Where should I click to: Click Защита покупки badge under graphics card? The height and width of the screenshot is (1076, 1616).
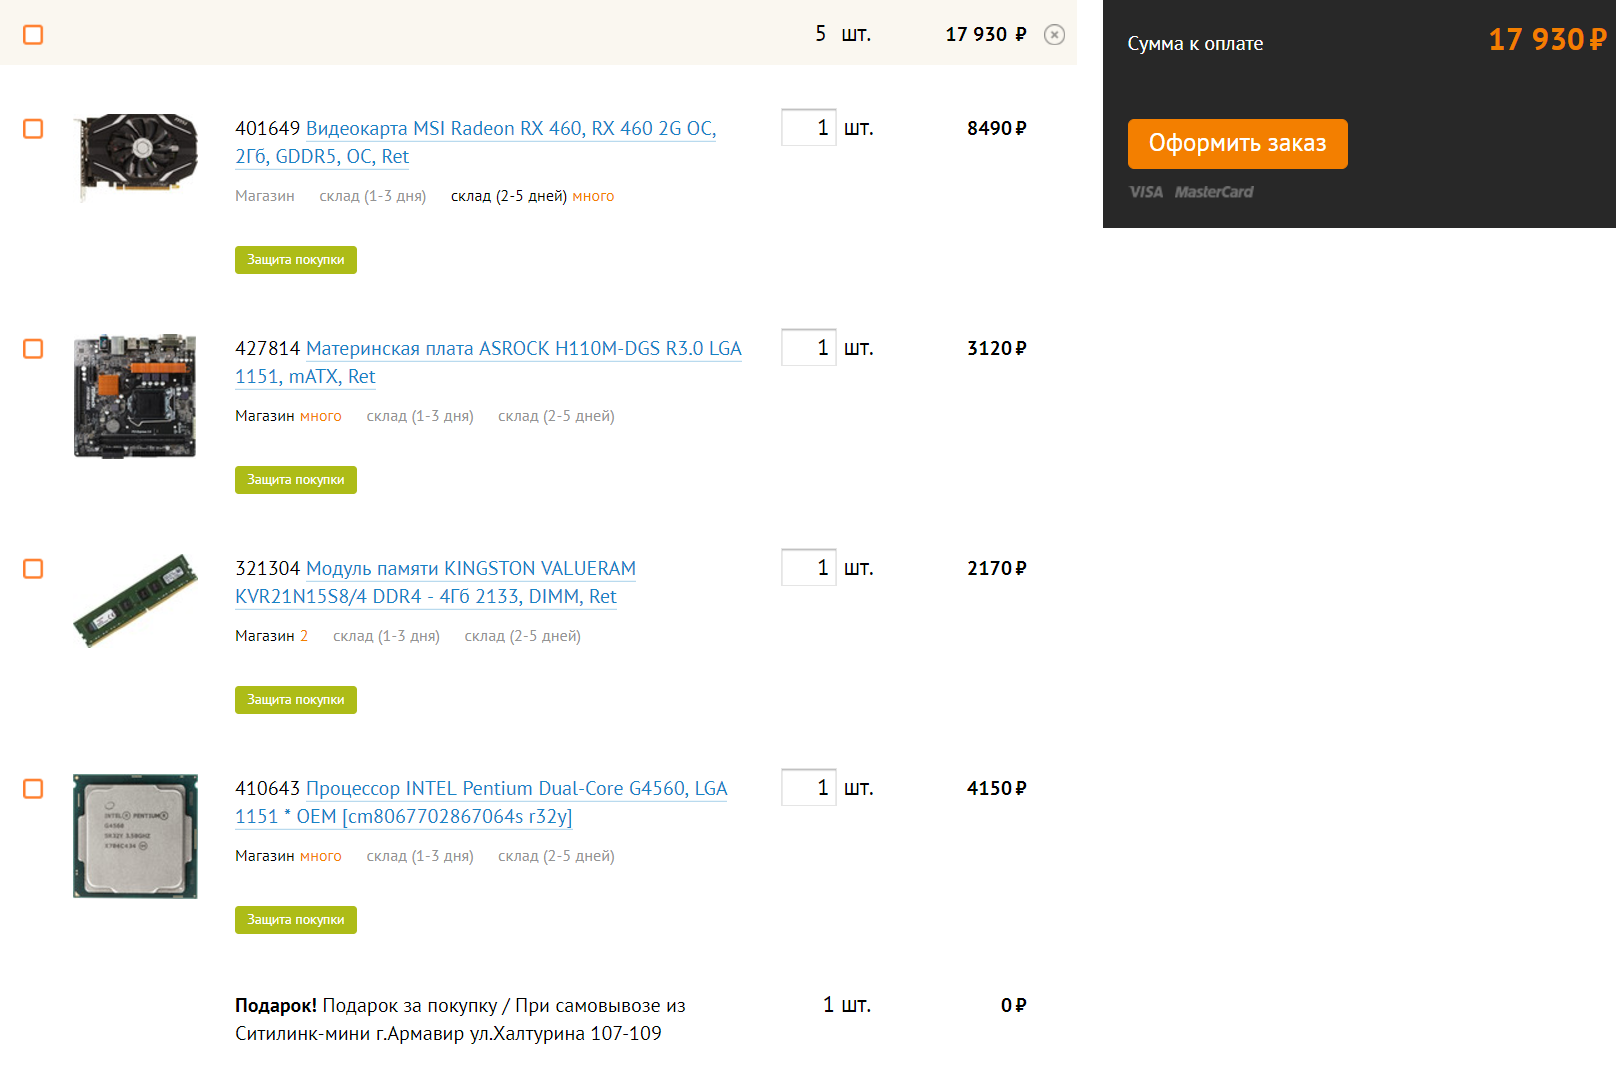coord(296,260)
